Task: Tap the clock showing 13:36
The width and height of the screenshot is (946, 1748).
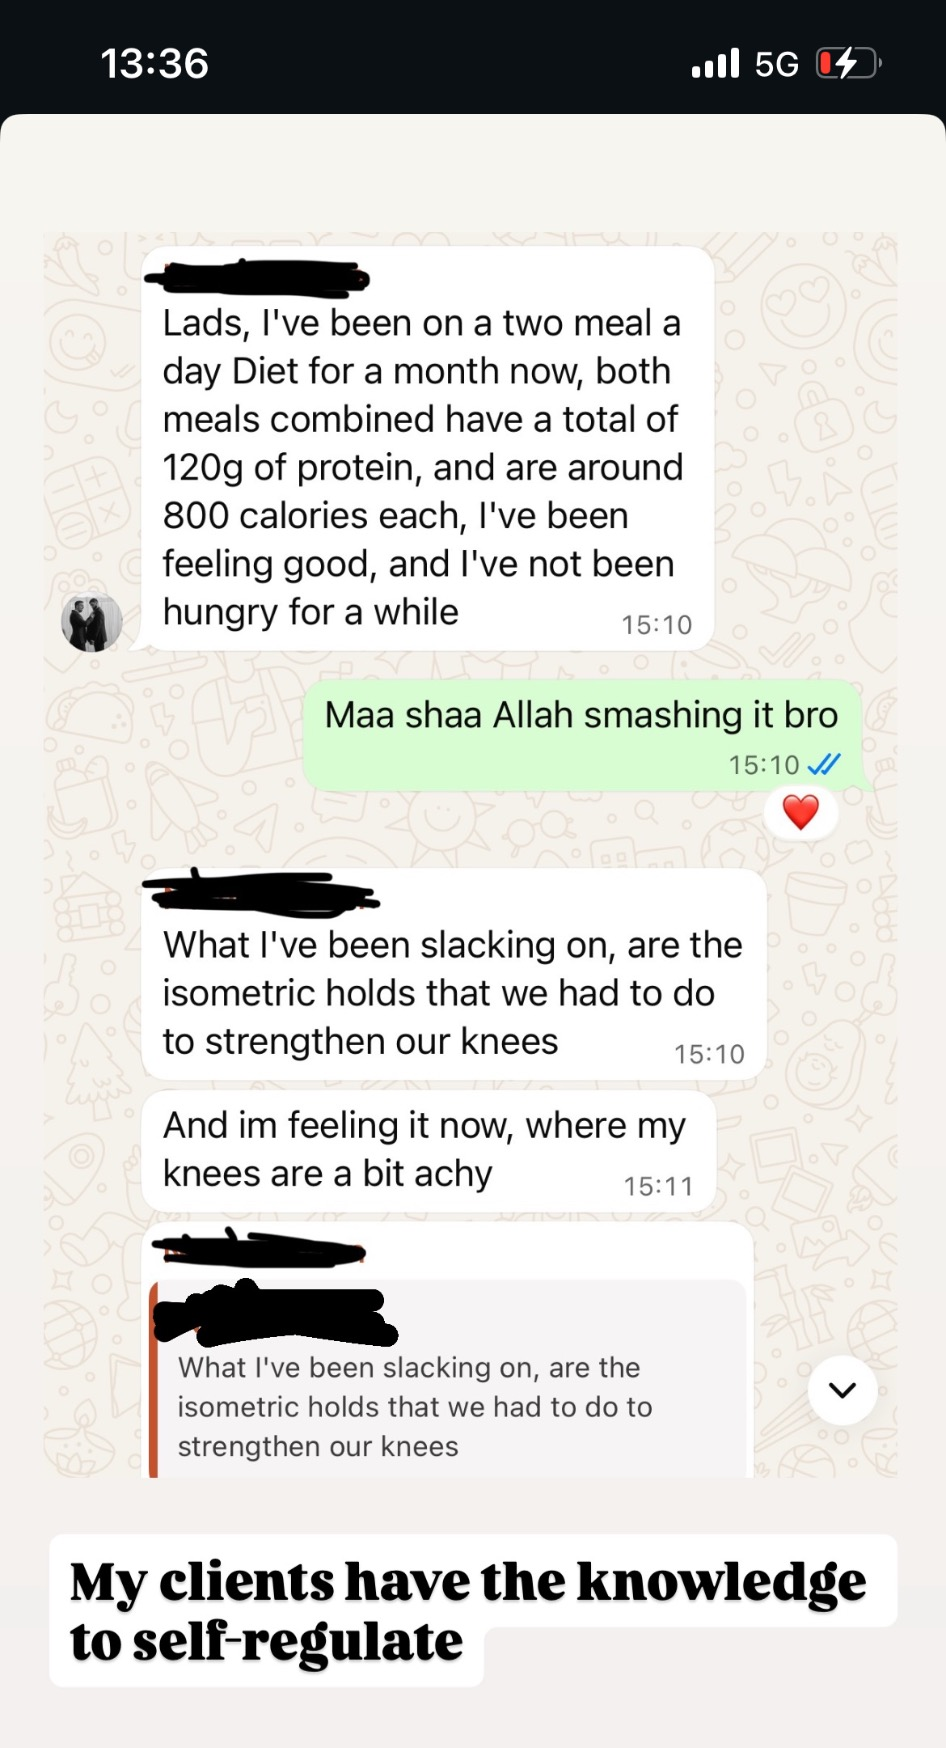Action: click(x=154, y=63)
